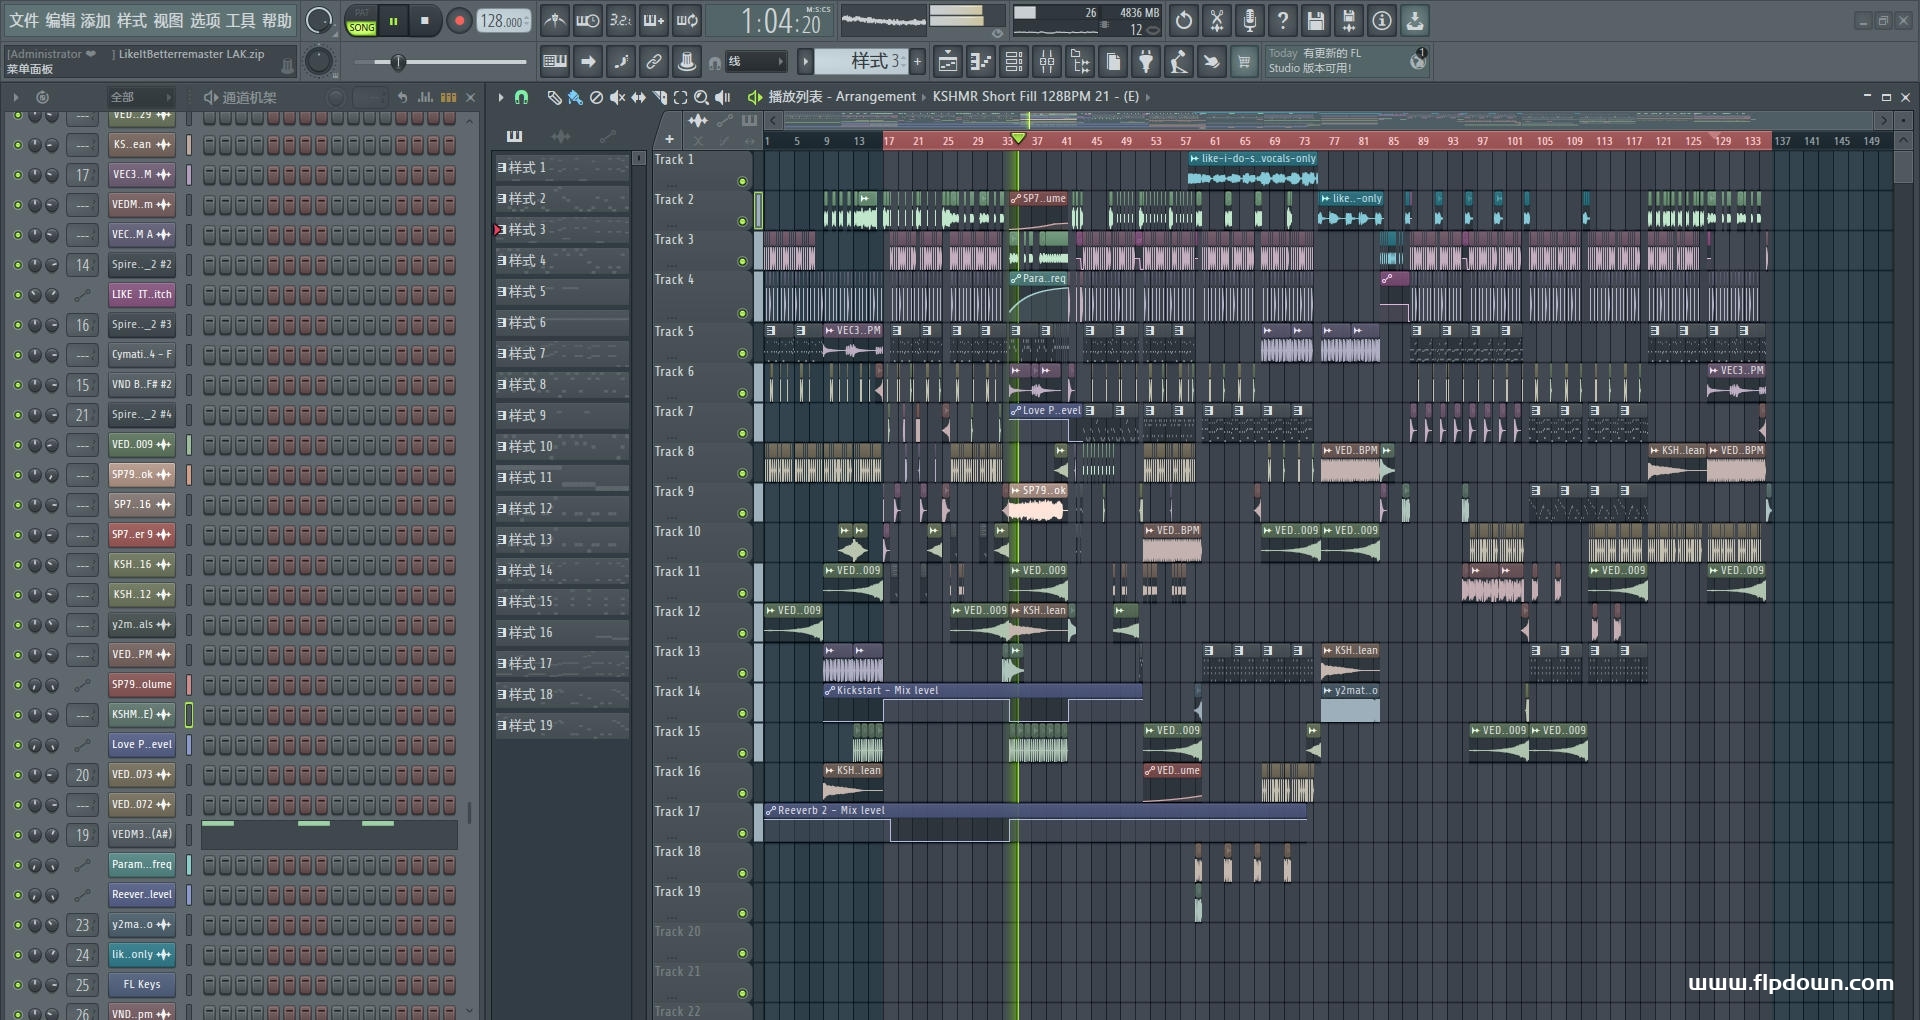Open the mixer window from the toolbar

pyautogui.click(x=1047, y=62)
